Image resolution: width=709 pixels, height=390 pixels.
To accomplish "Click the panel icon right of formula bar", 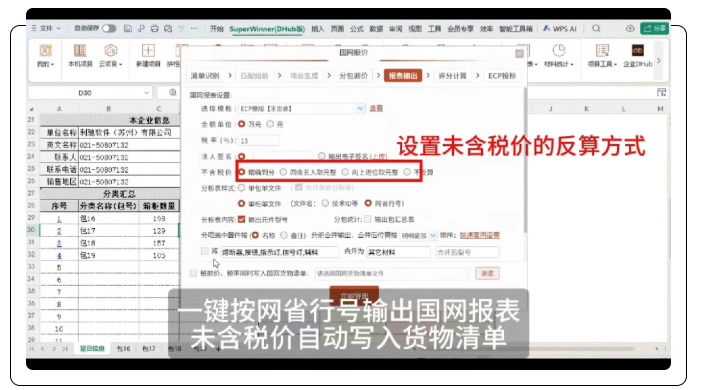I will tap(662, 93).
